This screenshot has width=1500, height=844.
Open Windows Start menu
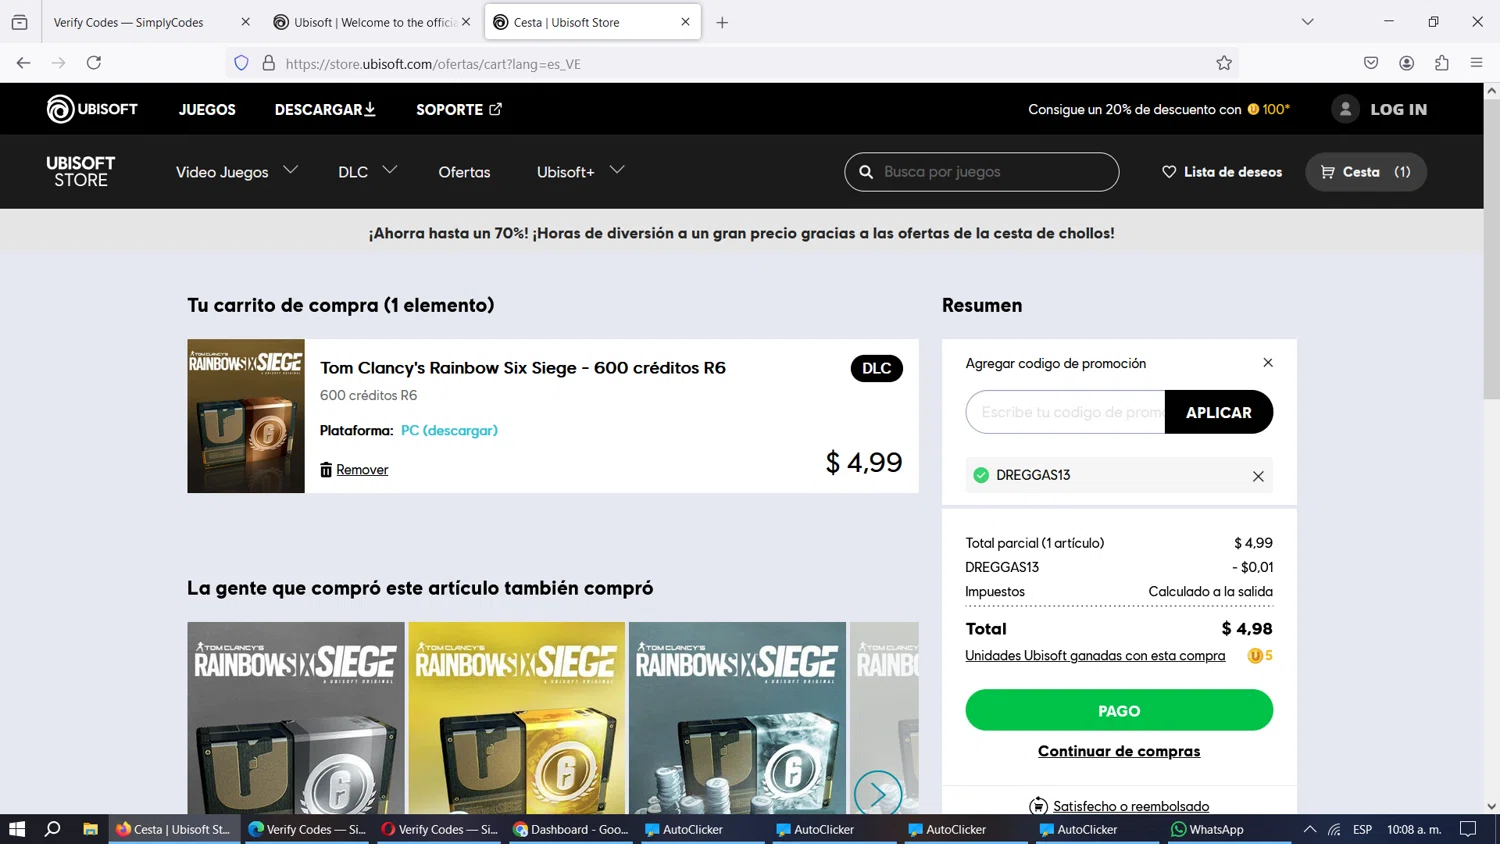17,829
